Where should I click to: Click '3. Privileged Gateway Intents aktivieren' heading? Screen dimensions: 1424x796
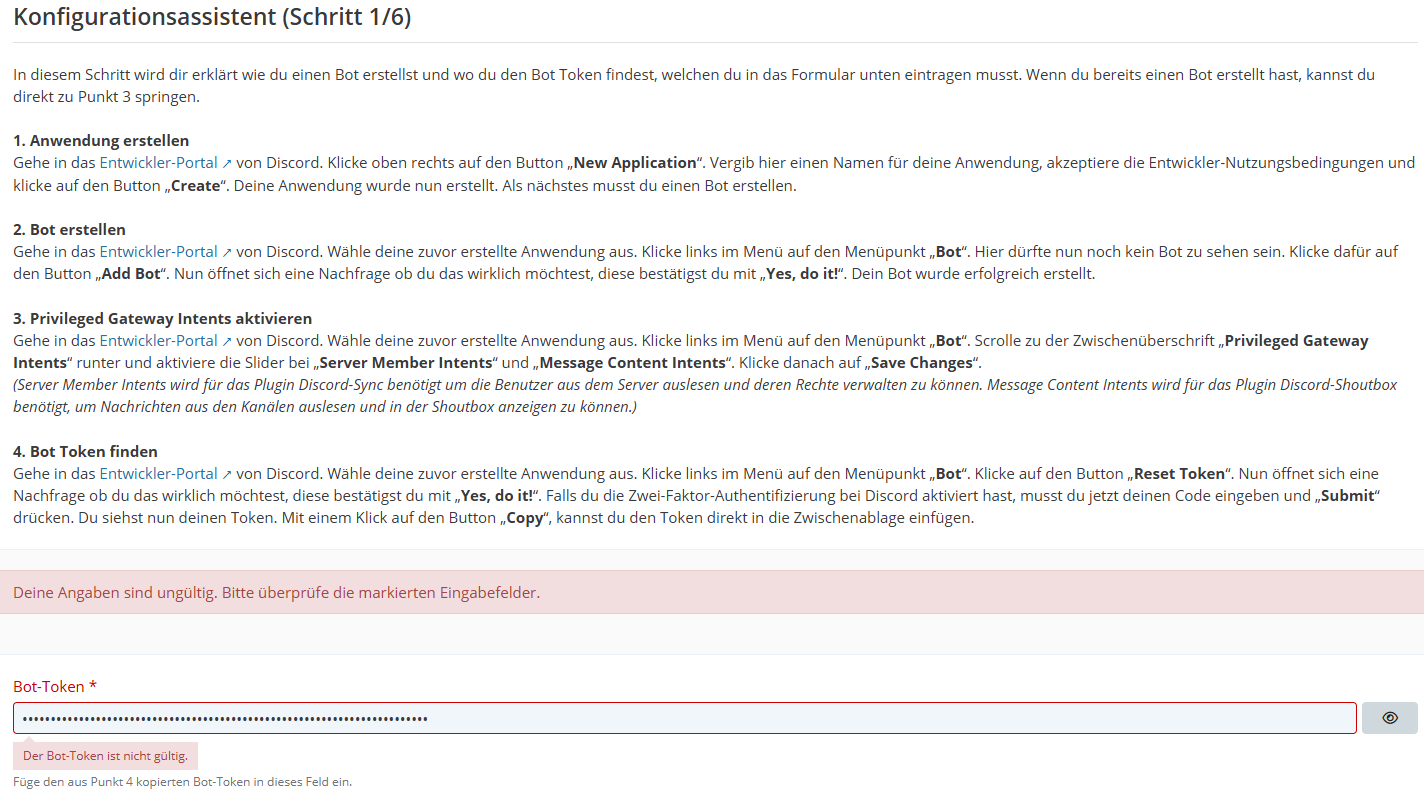click(162, 319)
